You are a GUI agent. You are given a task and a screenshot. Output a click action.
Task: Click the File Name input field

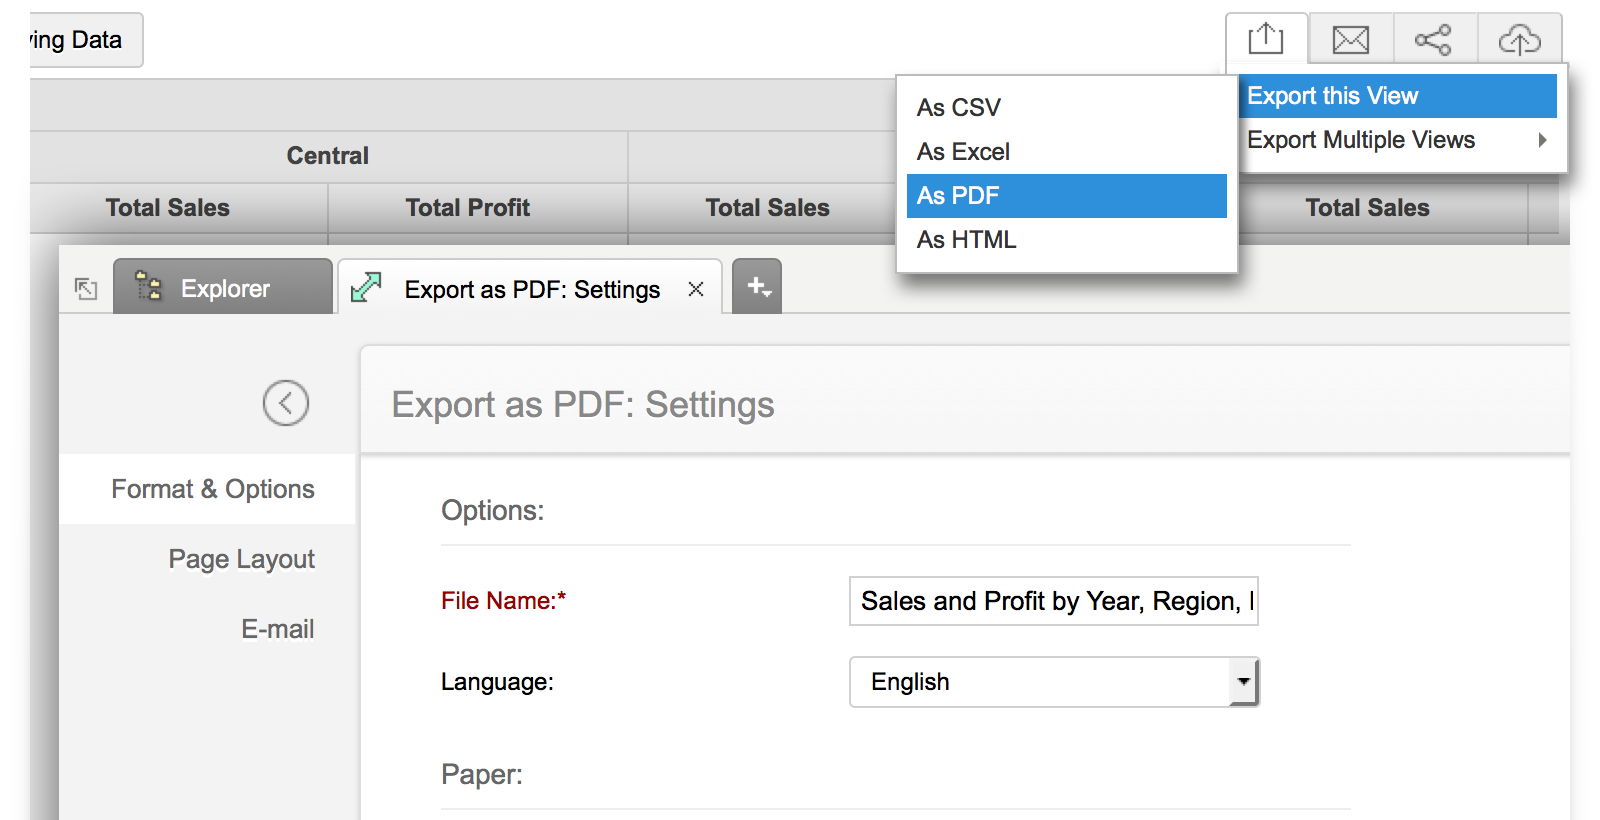(1052, 601)
